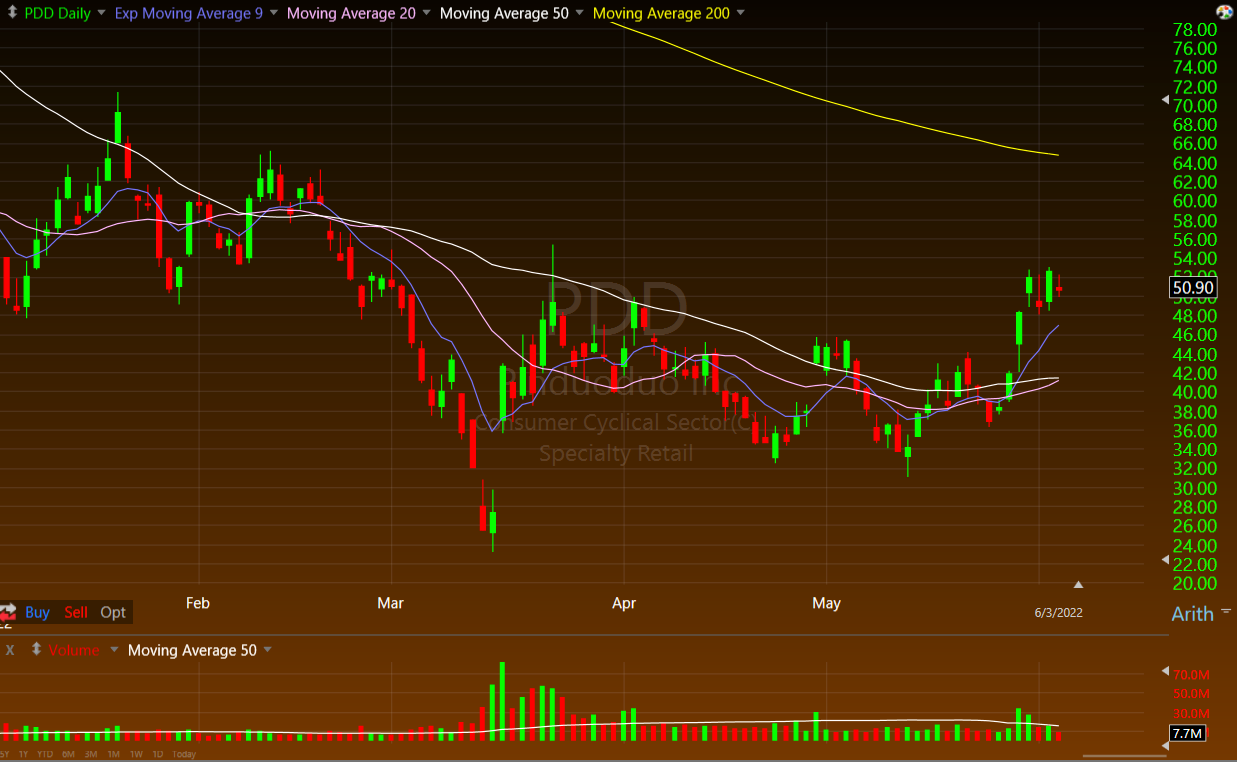Click the Exp Moving Average 9 label

click(188, 13)
